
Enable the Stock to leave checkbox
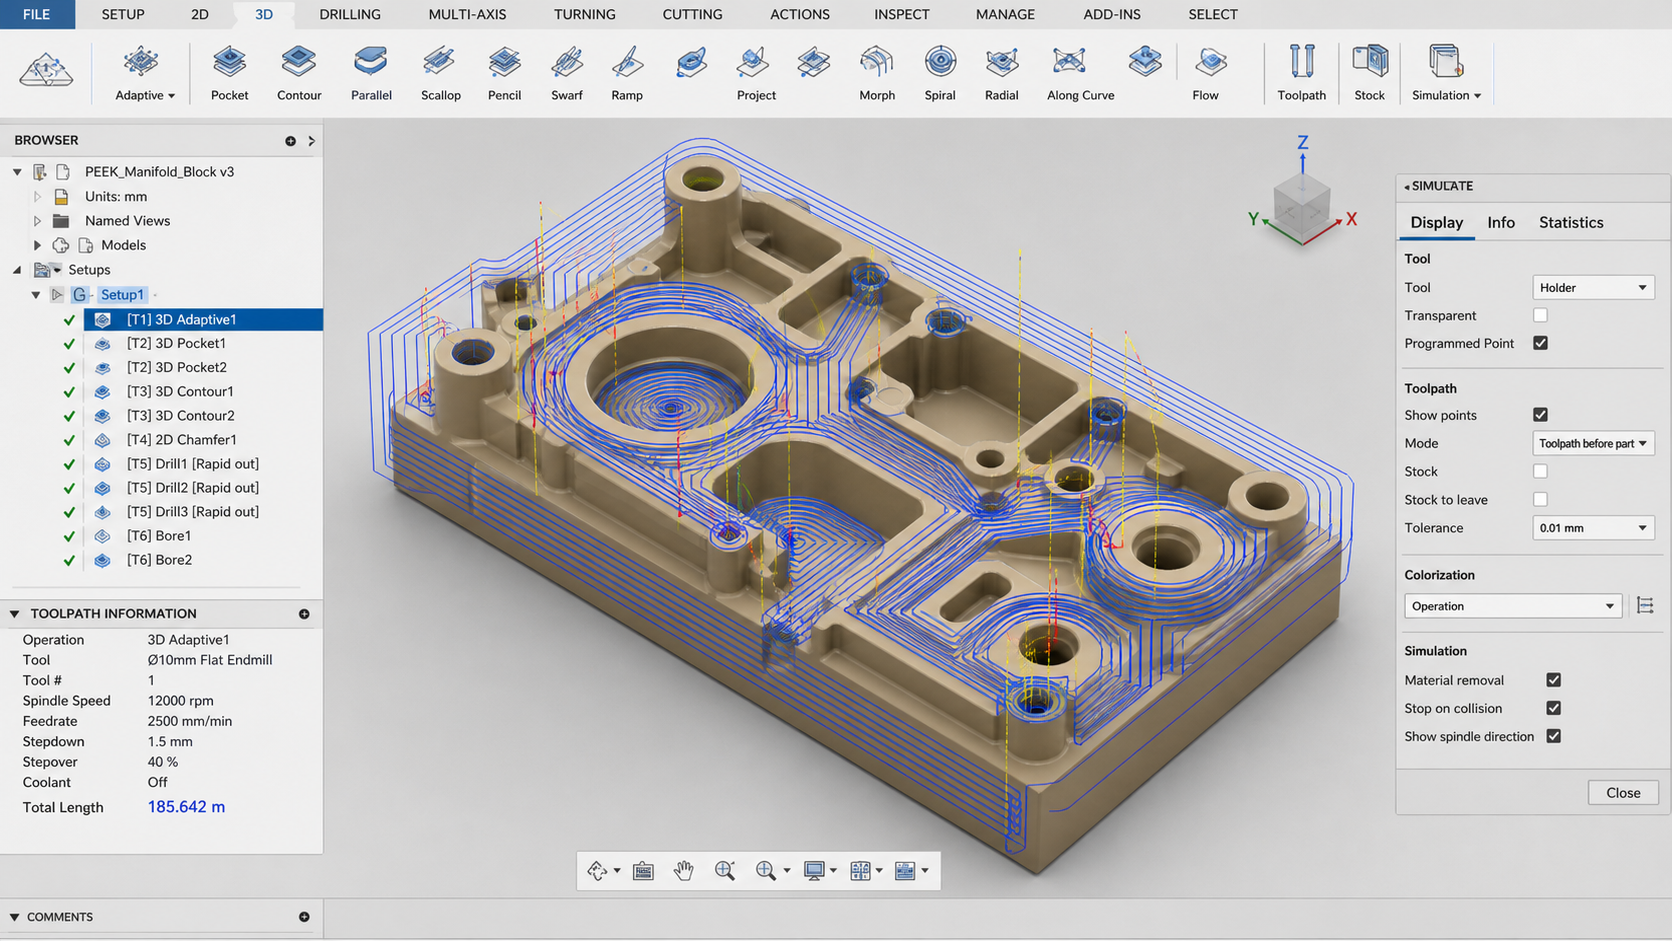coord(1540,499)
